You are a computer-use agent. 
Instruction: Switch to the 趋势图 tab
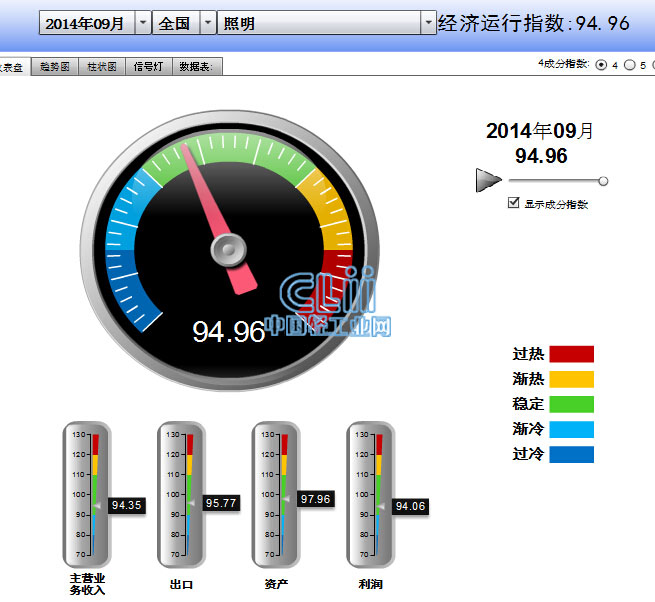[x=54, y=67]
